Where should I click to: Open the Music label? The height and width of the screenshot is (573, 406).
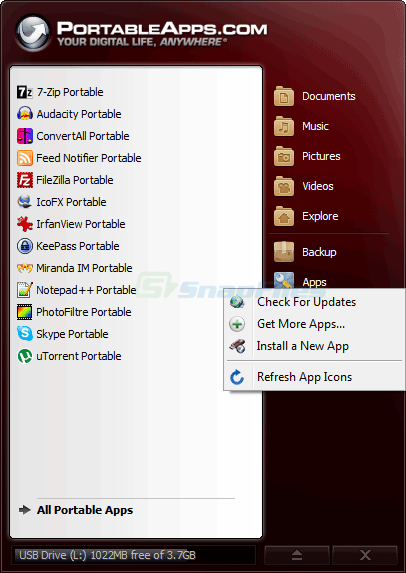[315, 126]
